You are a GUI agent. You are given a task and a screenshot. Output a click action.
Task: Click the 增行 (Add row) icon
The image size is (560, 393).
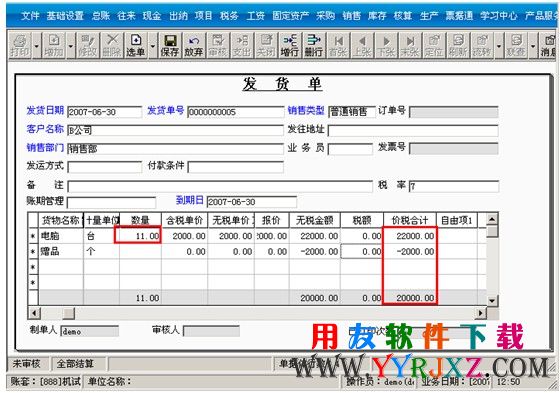click(290, 45)
